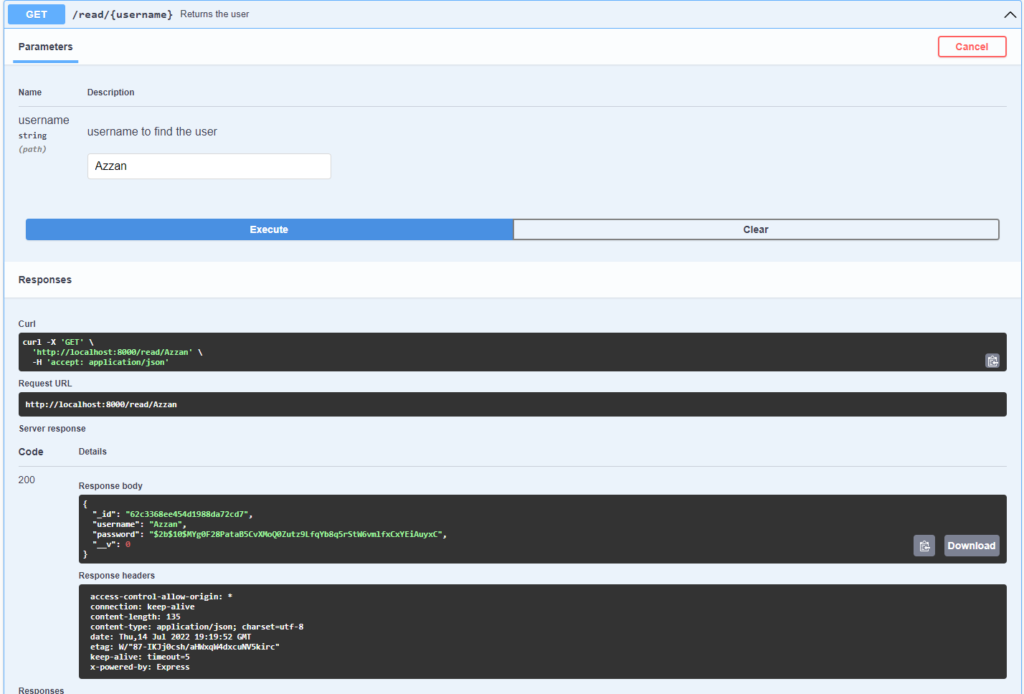The width and height of the screenshot is (1024, 694).
Task: Click the 200 response code
Action: pos(29,479)
